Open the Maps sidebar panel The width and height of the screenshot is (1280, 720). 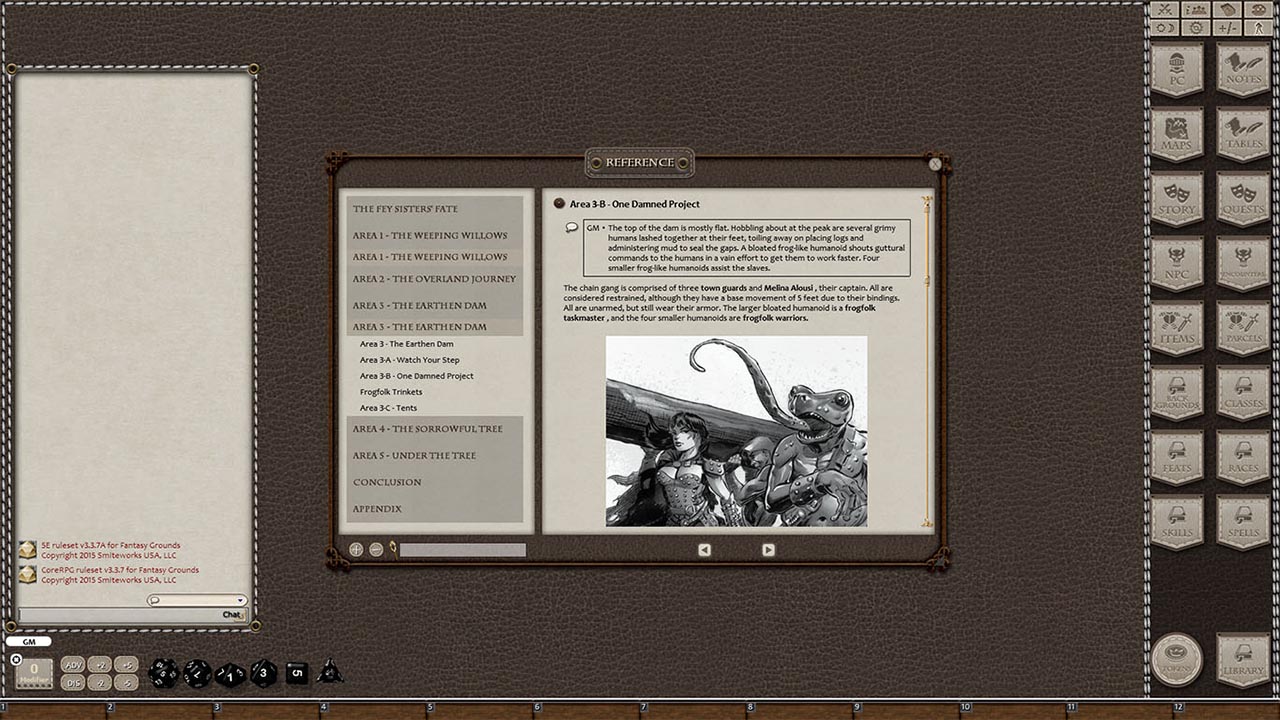[x=1177, y=131]
